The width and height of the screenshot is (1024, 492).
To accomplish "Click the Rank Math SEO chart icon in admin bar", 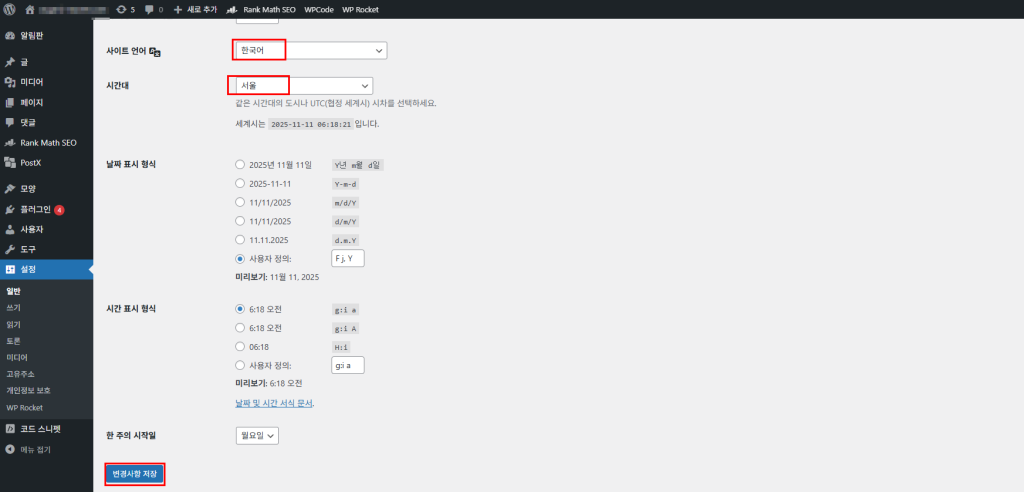I will coord(232,10).
